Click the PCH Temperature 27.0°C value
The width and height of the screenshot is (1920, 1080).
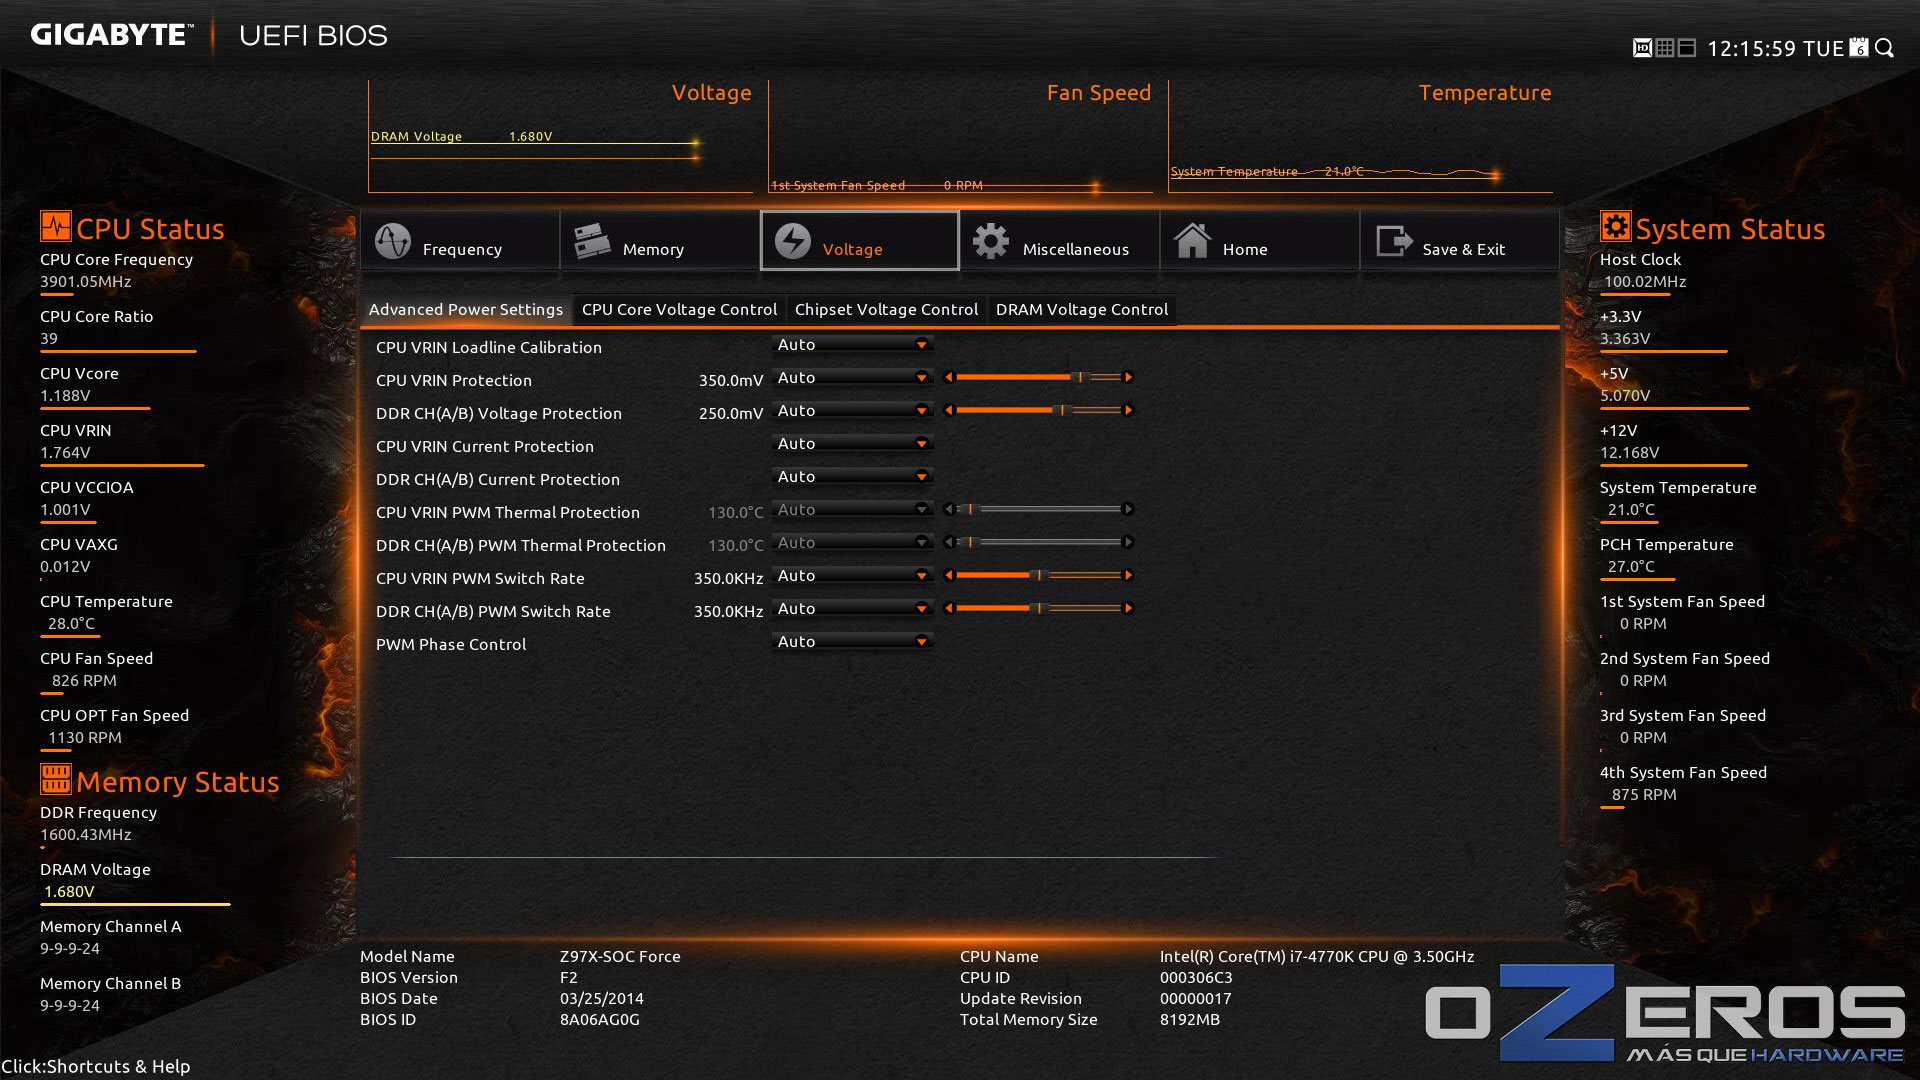coord(1631,567)
